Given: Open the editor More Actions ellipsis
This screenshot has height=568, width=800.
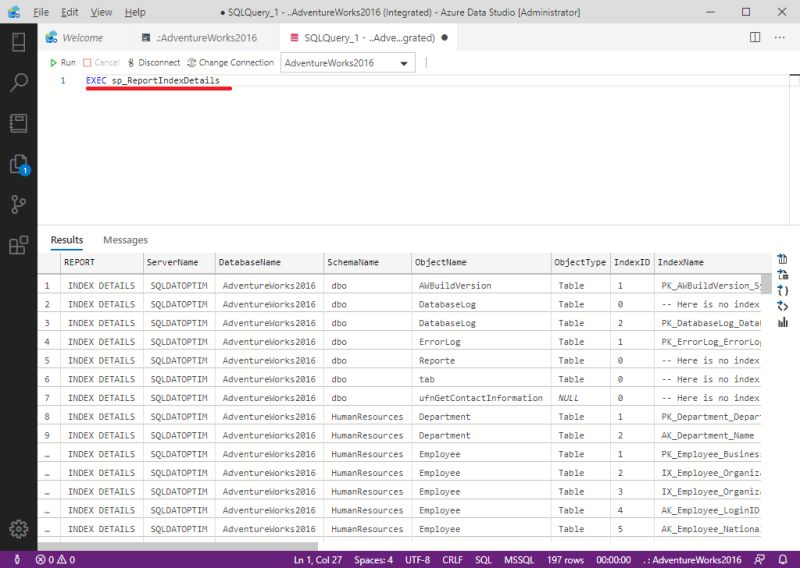Looking at the screenshot, I should (780, 37).
